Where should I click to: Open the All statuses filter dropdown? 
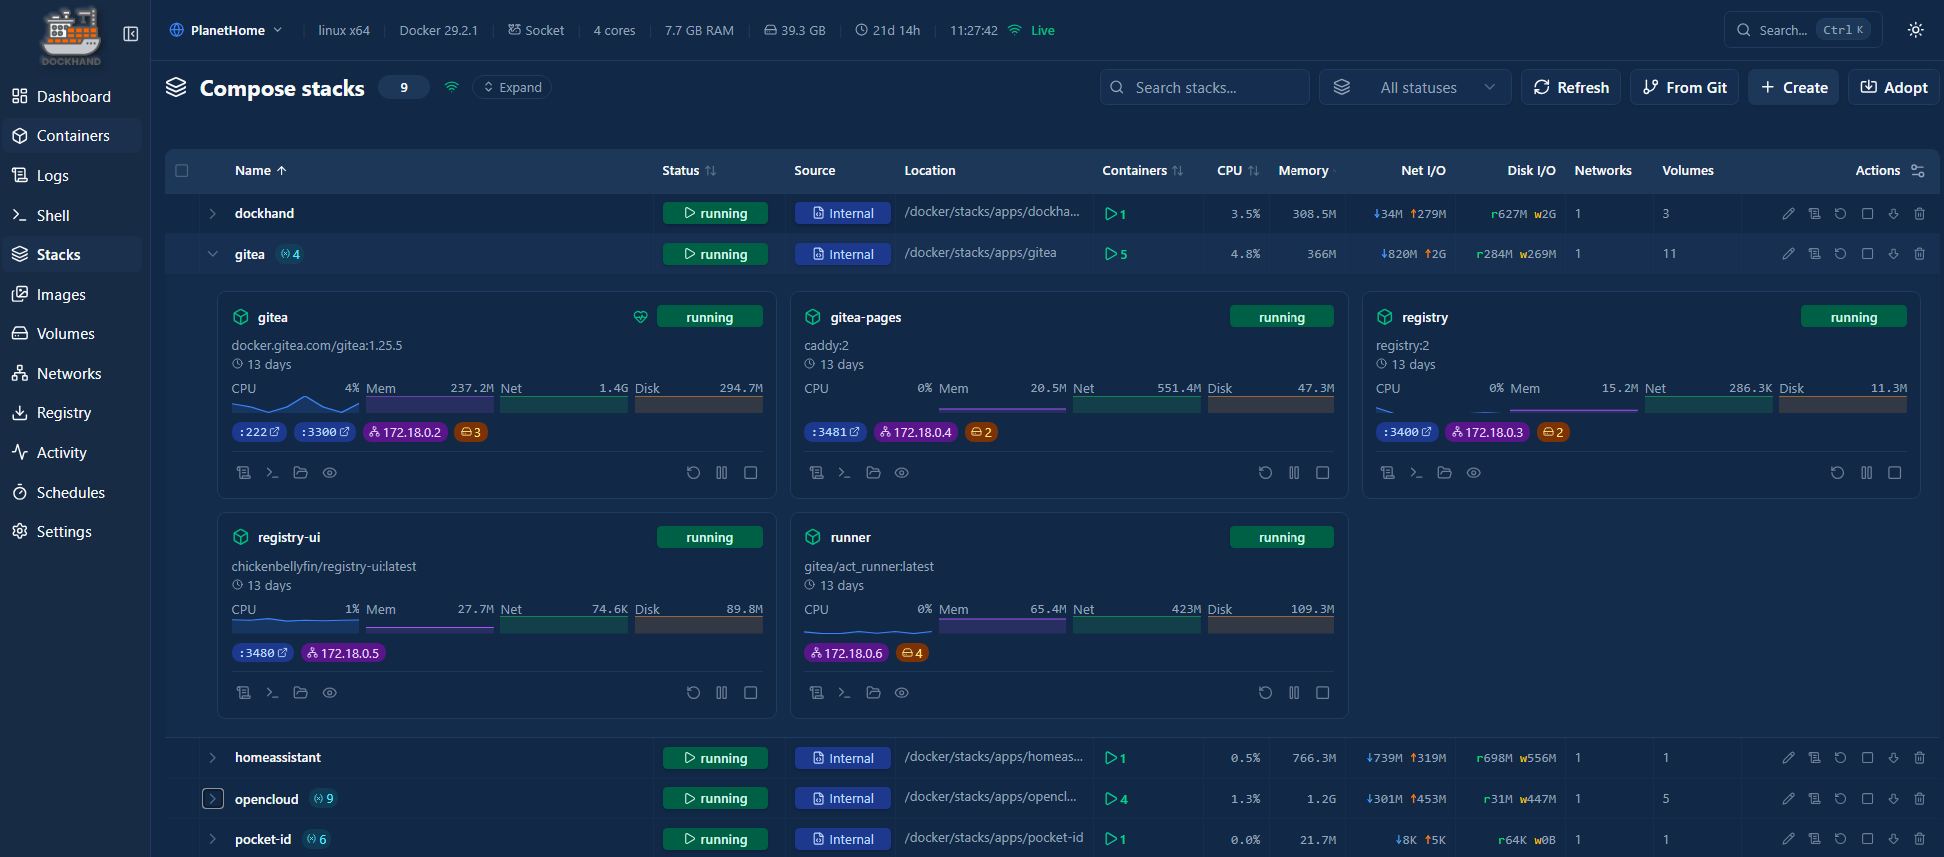click(1415, 88)
